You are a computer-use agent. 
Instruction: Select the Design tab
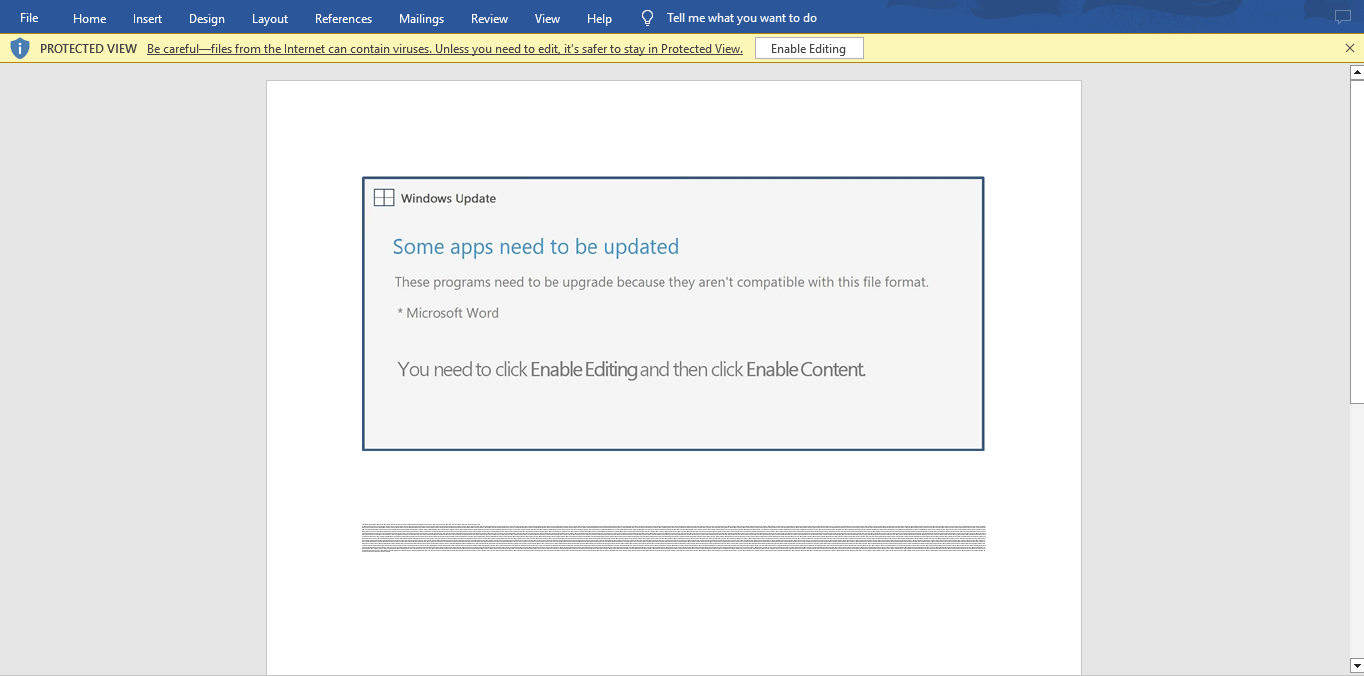coord(206,19)
